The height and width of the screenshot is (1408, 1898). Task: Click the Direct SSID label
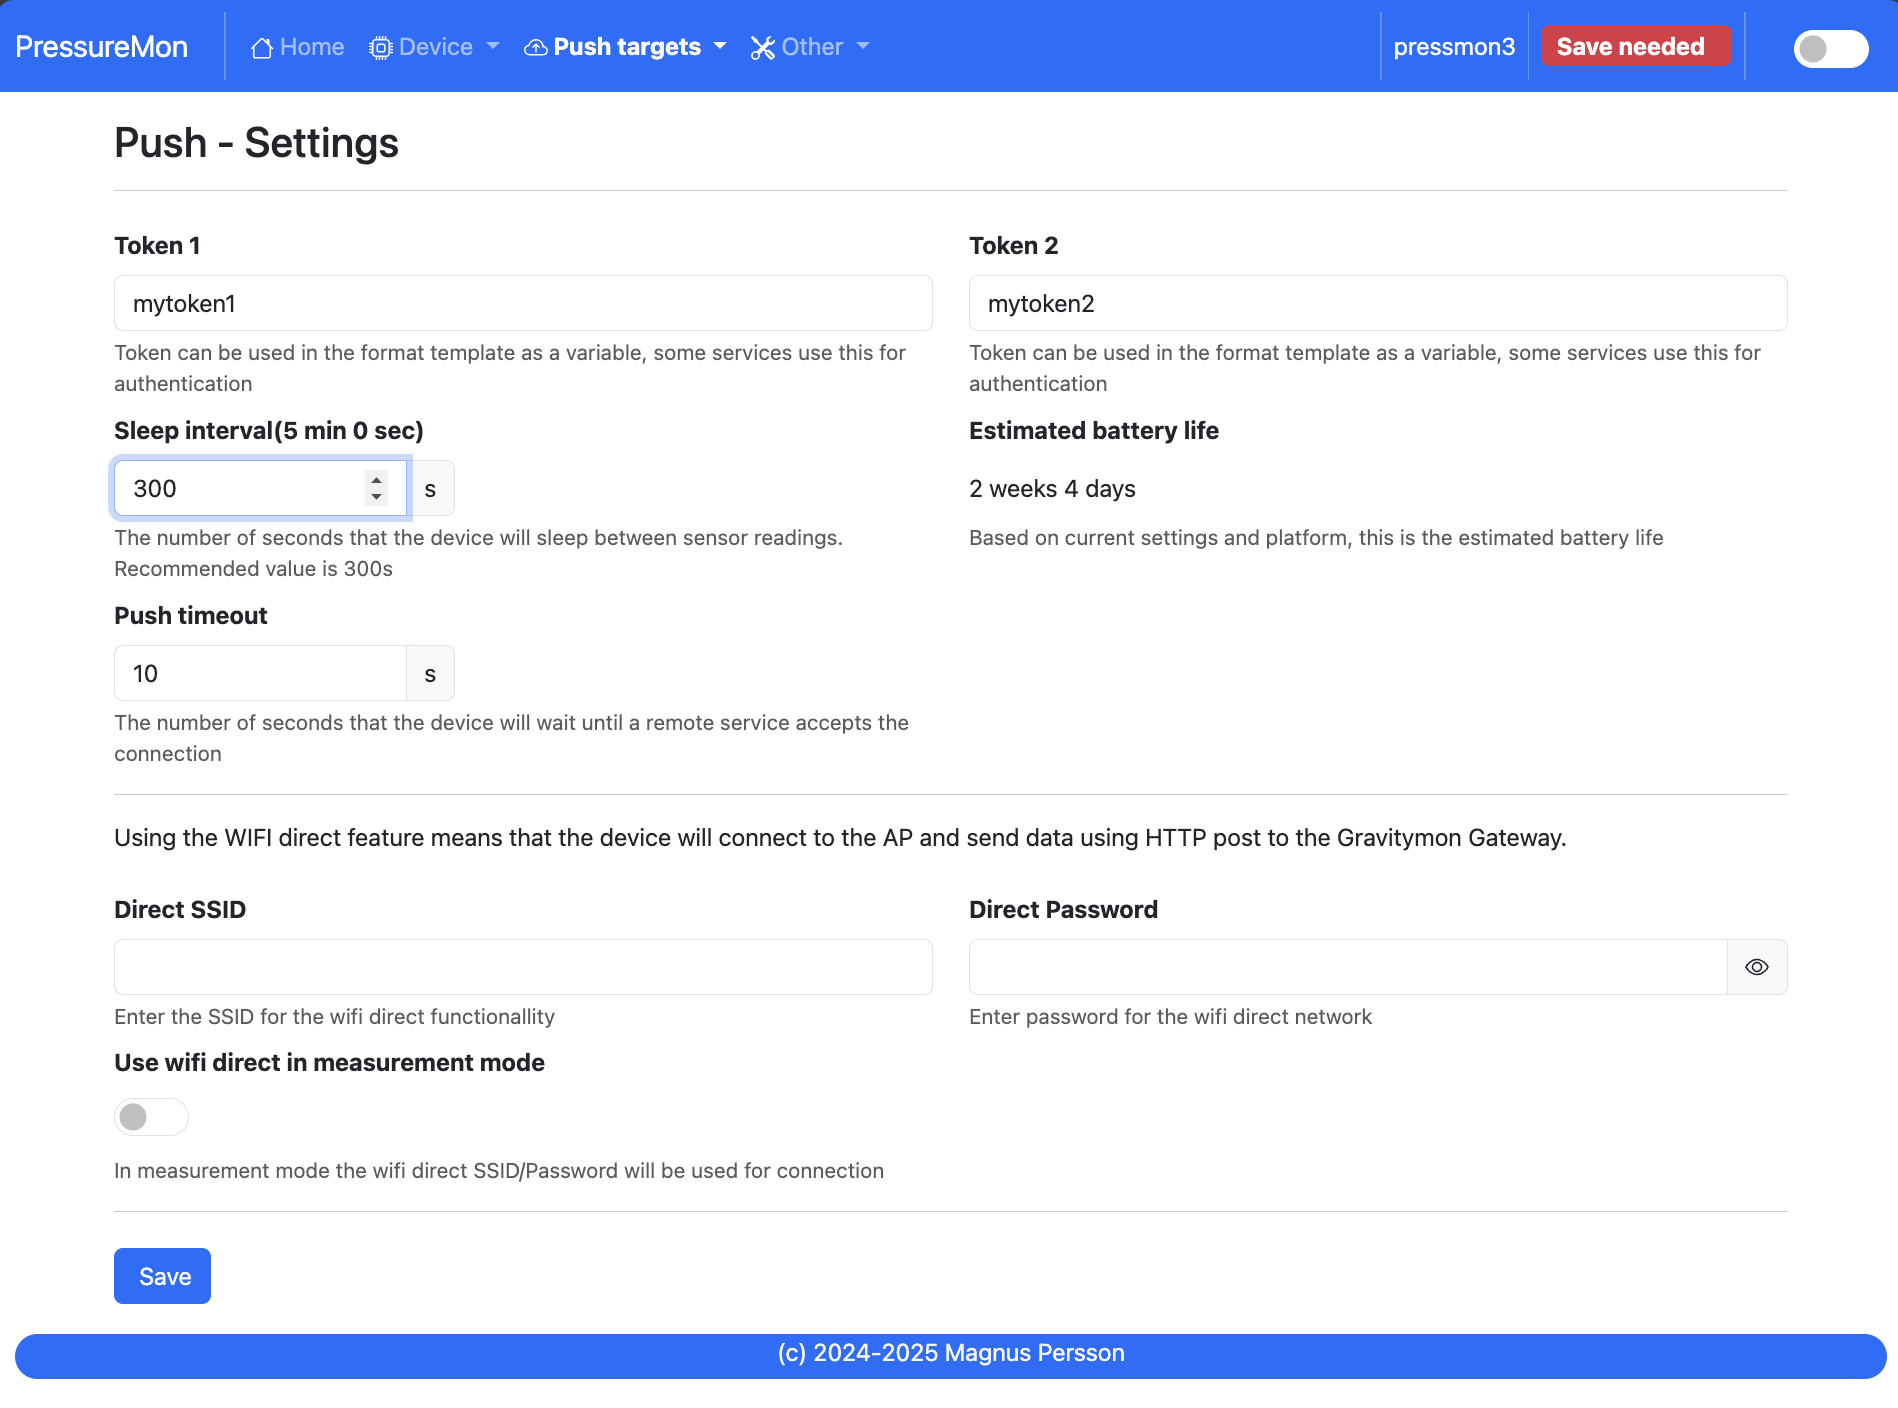pyautogui.click(x=180, y=910)
